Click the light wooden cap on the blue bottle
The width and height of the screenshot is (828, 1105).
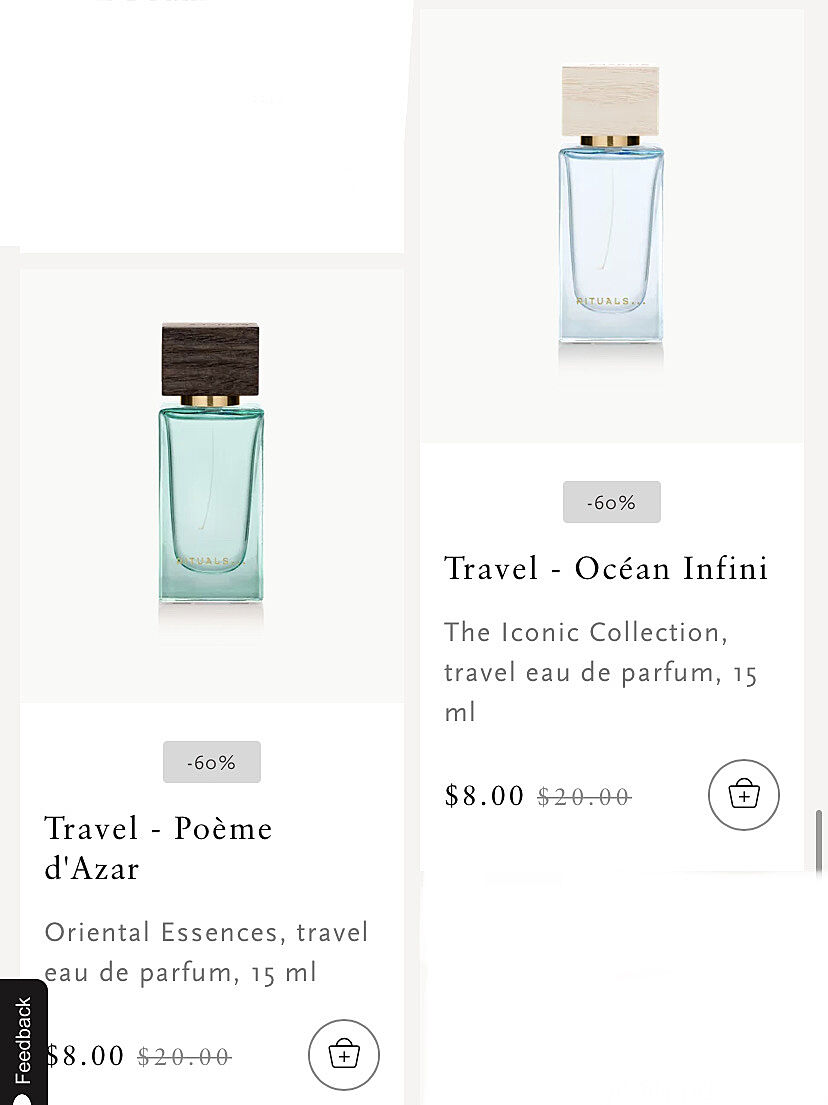pos(611,100)
